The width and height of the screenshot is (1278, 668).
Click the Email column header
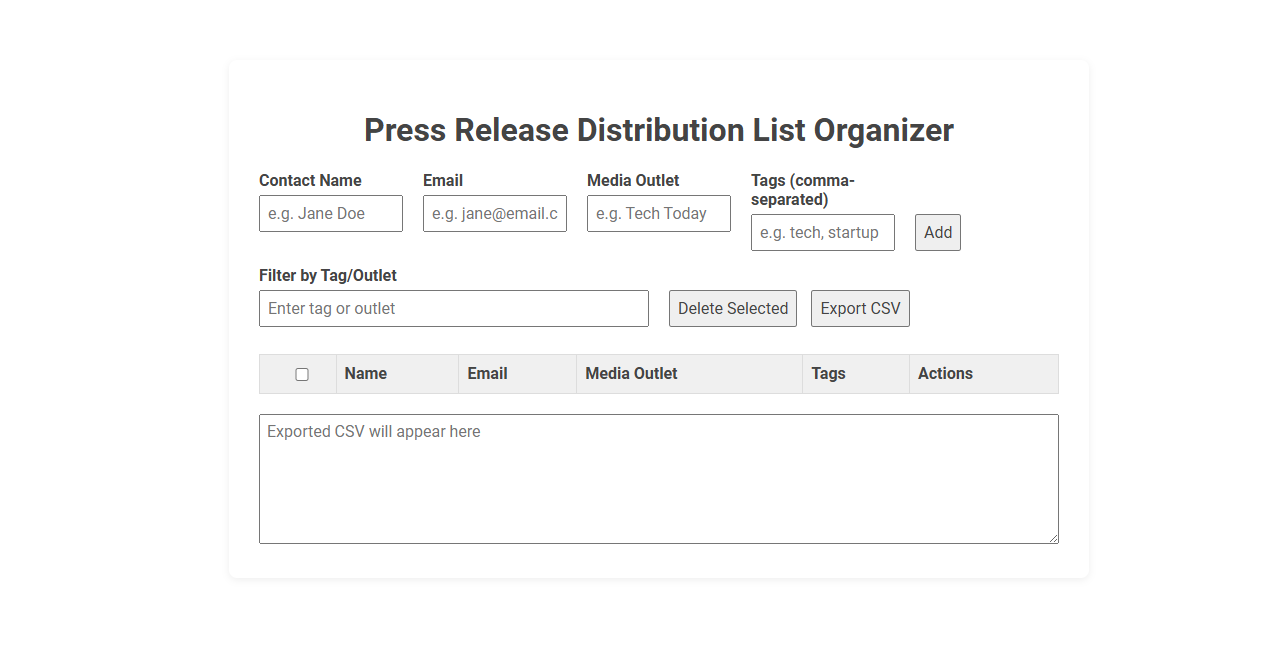click(487, 373)
